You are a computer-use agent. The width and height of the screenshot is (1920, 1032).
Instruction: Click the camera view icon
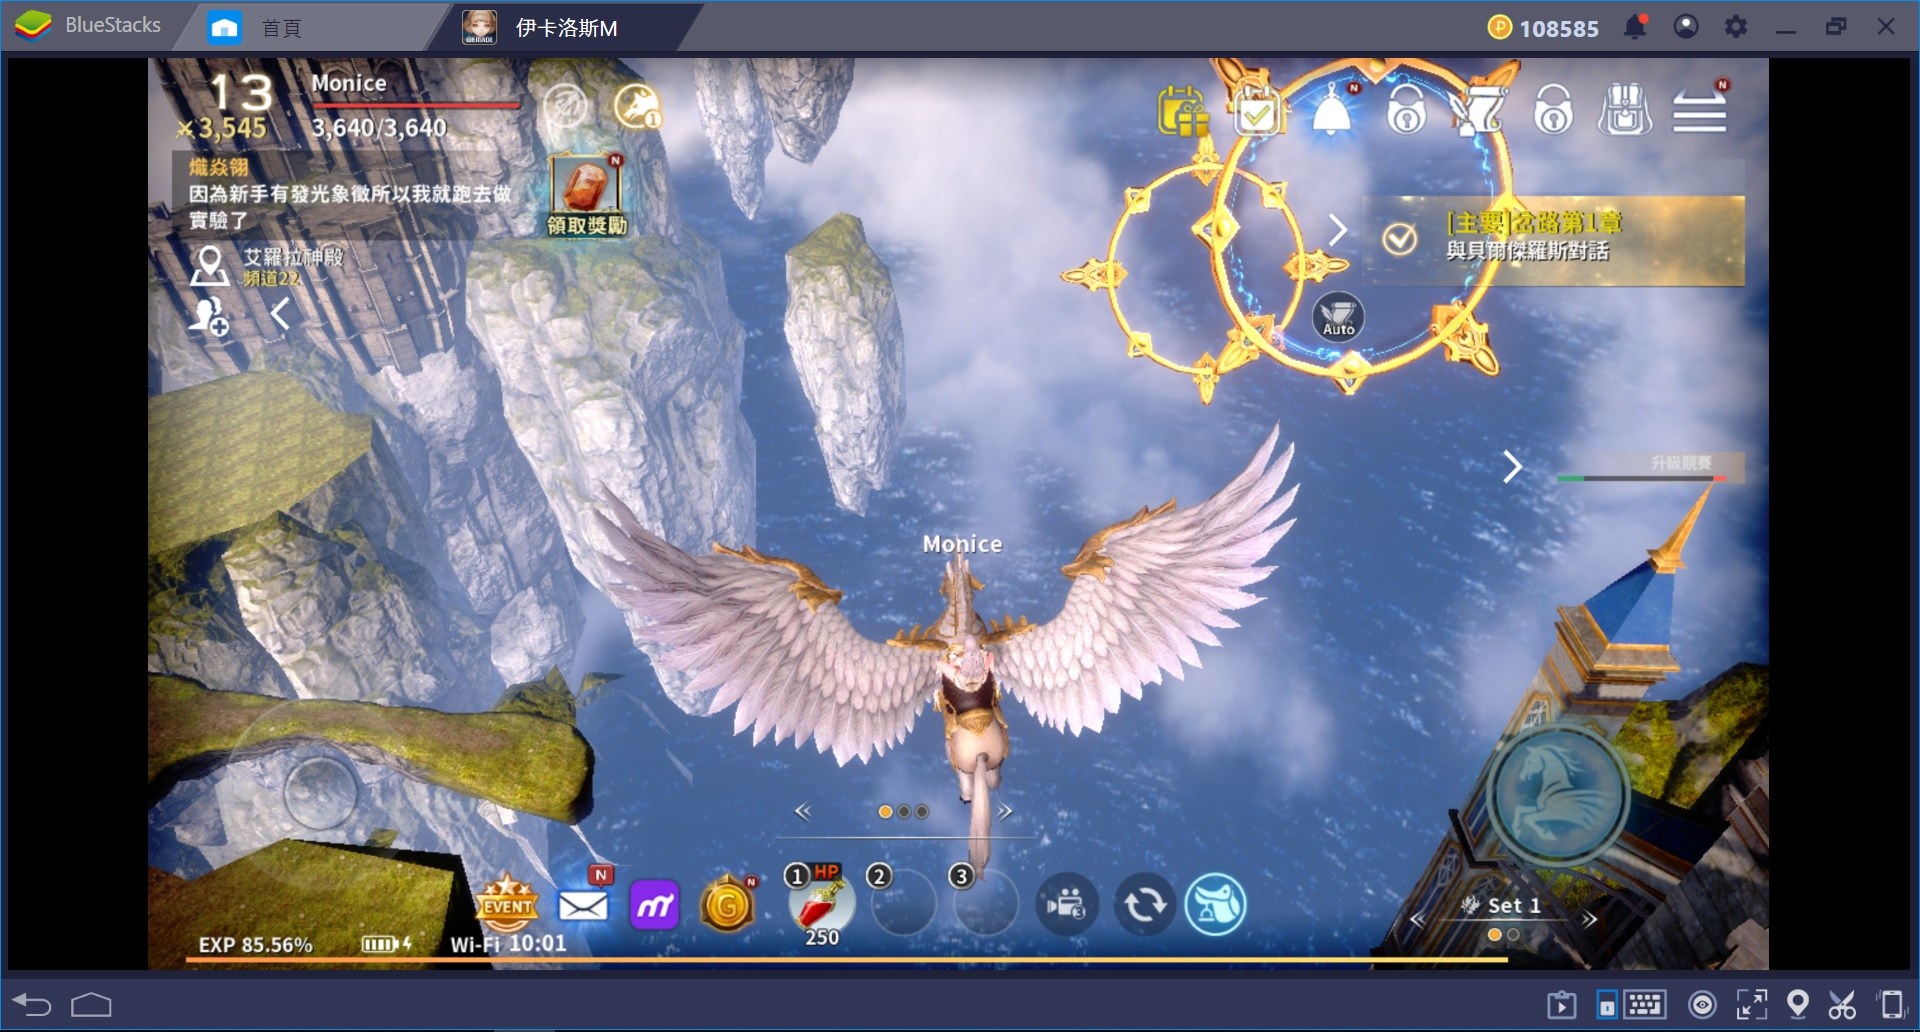[1066, 905]
